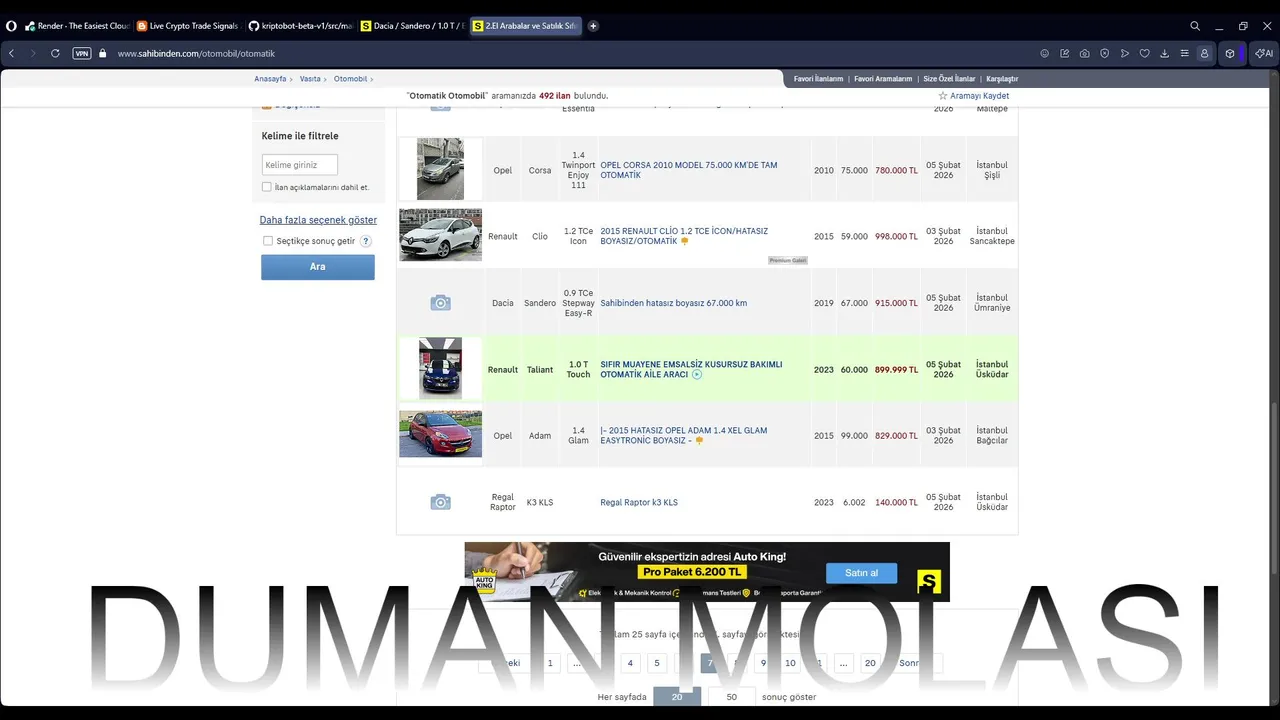Open SIFIR MUAYENE EMSALSİZ KUSURSUZ listing title
This screenshot has height=720, width=1280.
tap(691, 369)
